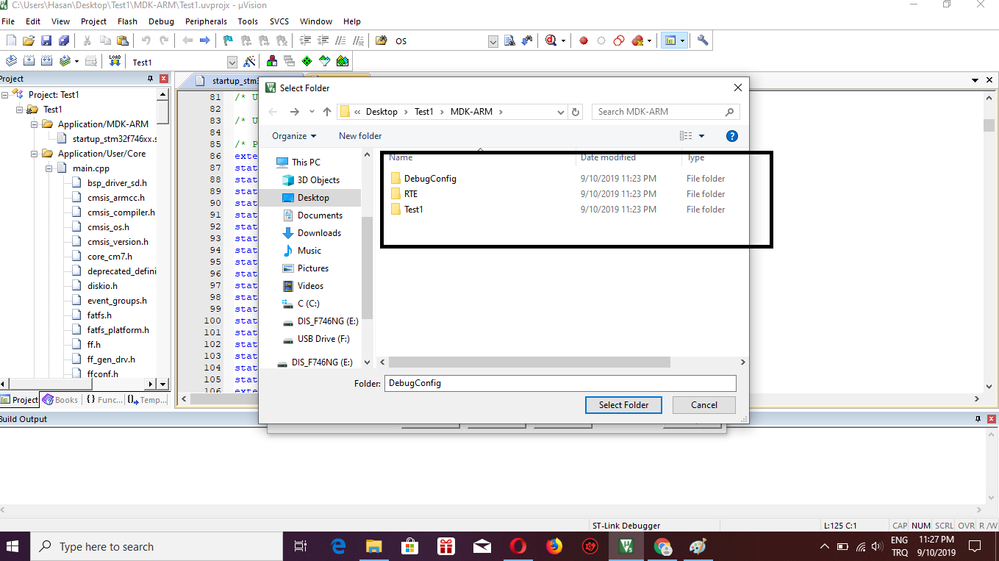Image resolution: width=999 pixels, height=561 pixels.
Task: Open Recent locations dropdown beside Forward arrow
Action: (x=312, y=111)
